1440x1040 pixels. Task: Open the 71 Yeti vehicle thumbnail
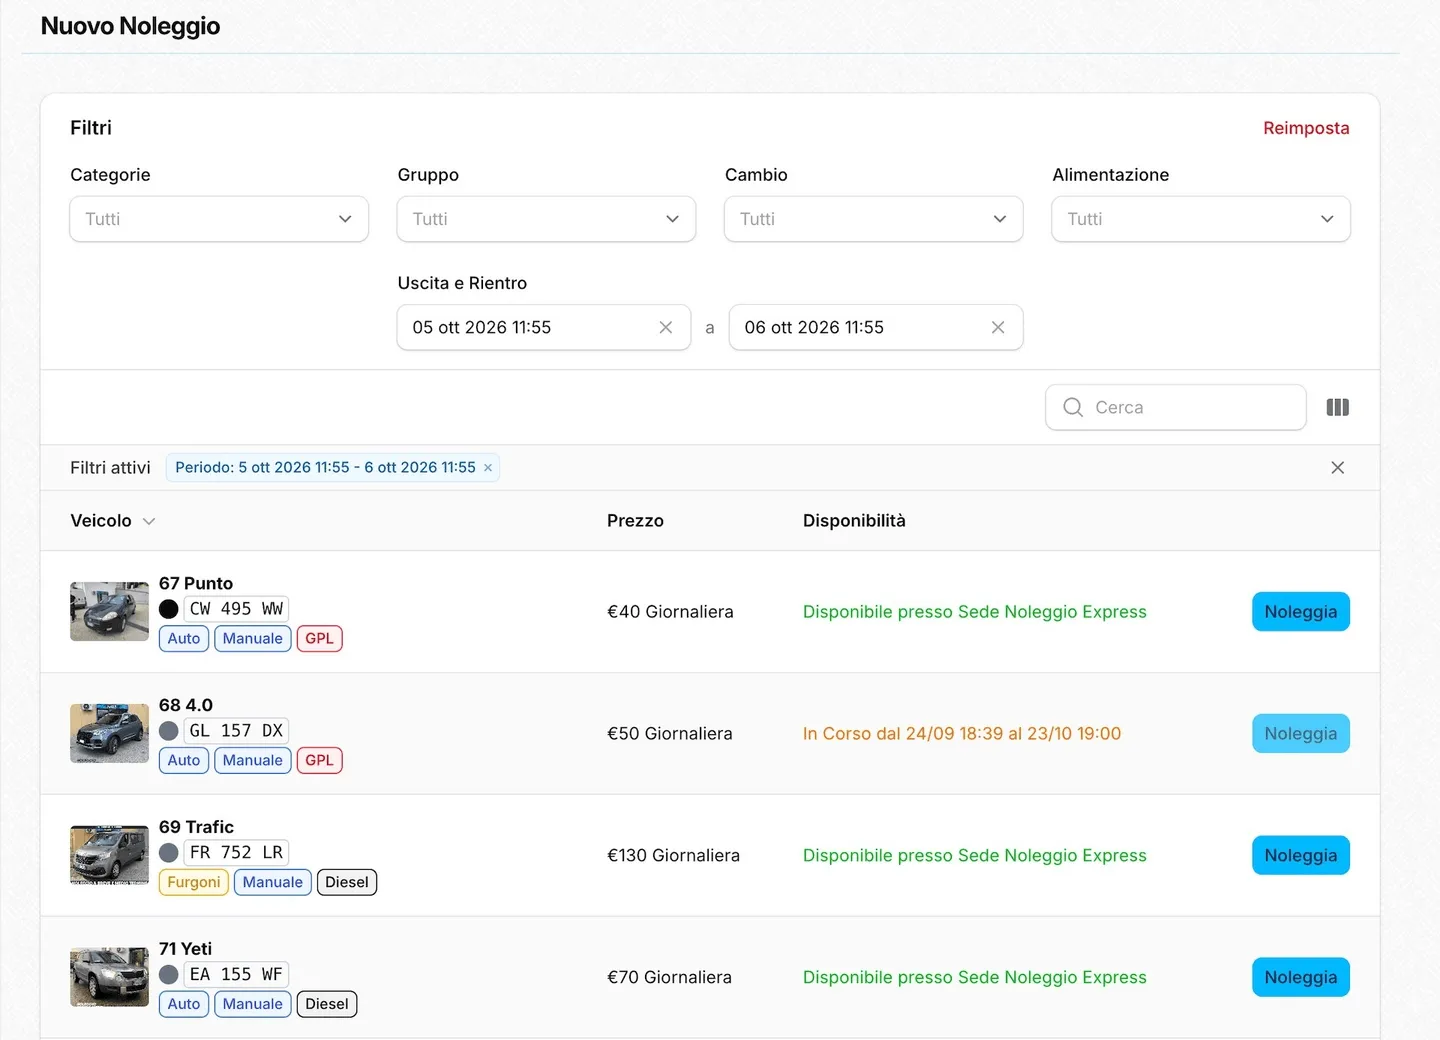coord(109,977)
